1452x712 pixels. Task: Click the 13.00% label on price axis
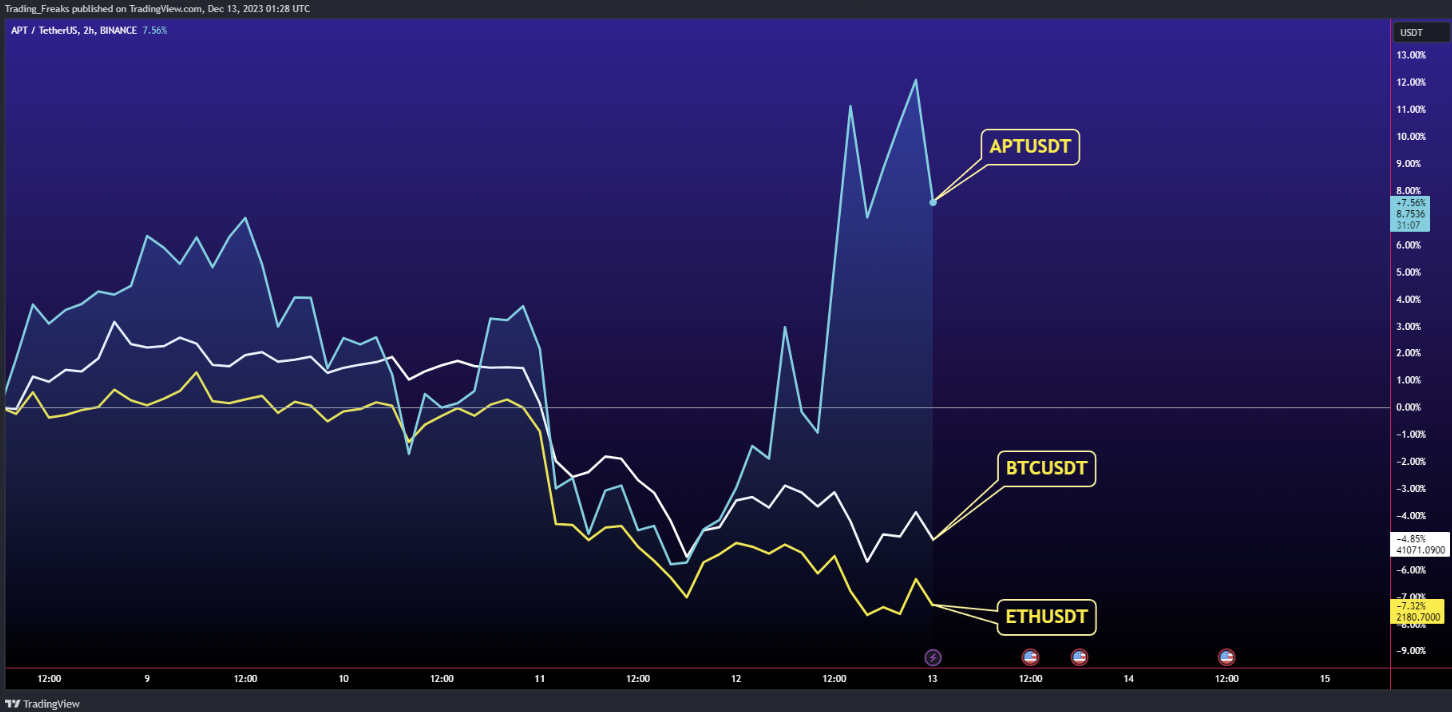coord(1411,55)
